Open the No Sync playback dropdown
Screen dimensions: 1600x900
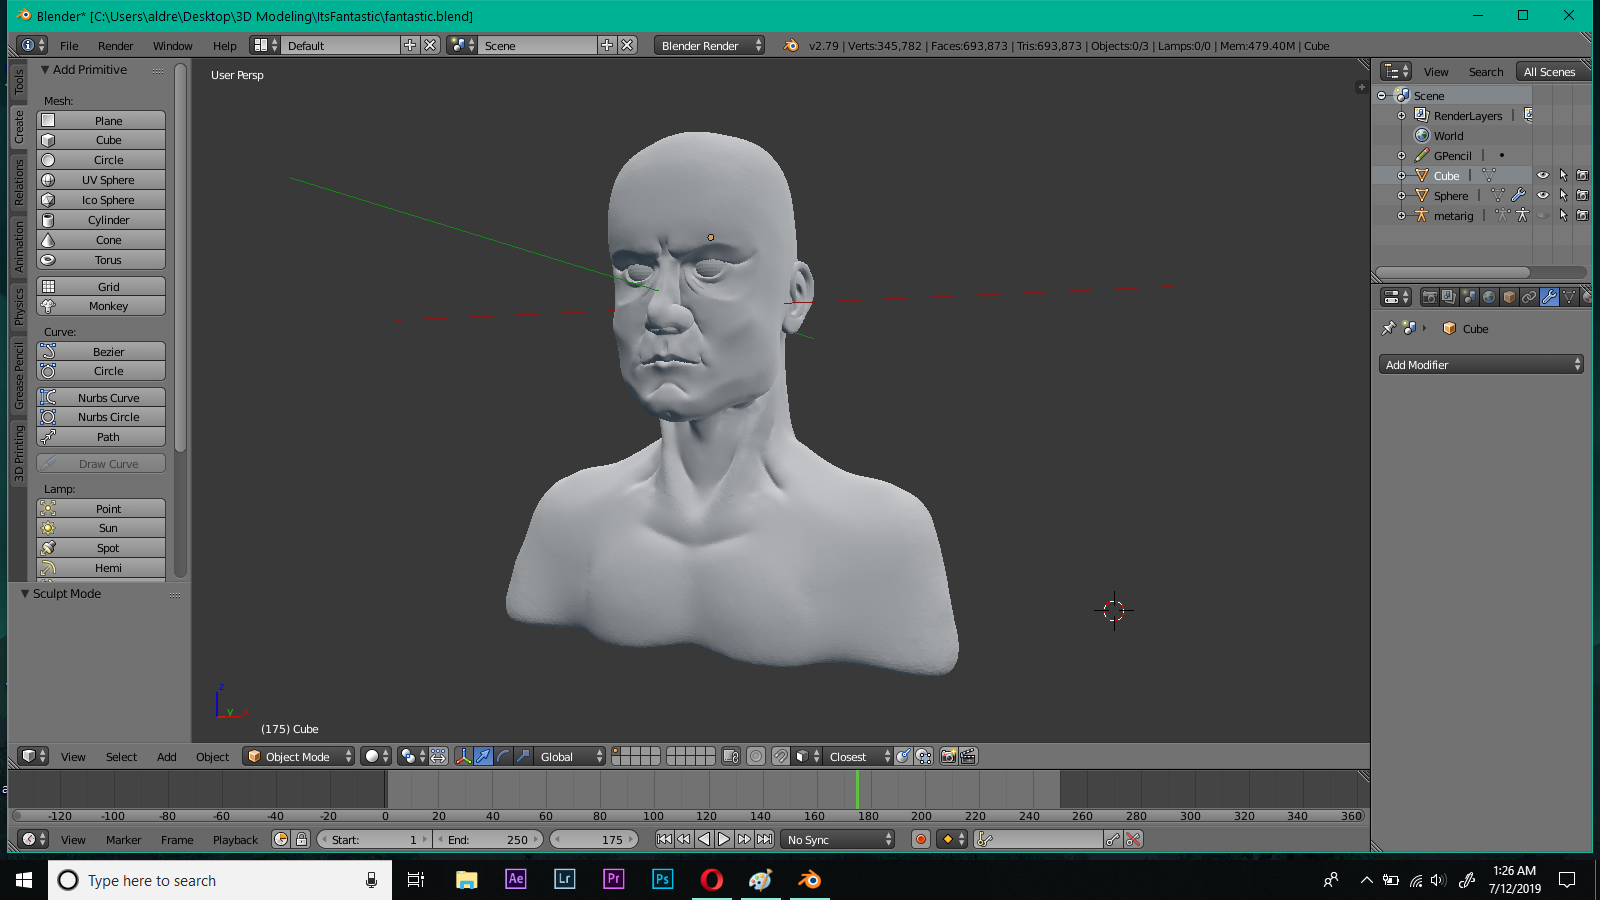(x=838, y=839)
